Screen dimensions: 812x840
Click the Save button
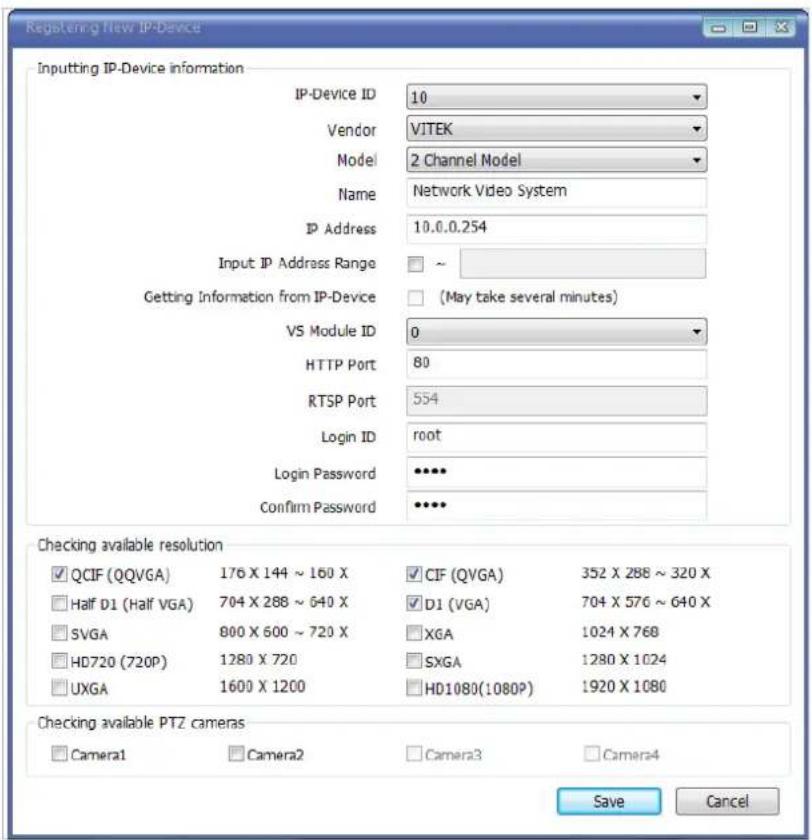click(x=609, y=801)
